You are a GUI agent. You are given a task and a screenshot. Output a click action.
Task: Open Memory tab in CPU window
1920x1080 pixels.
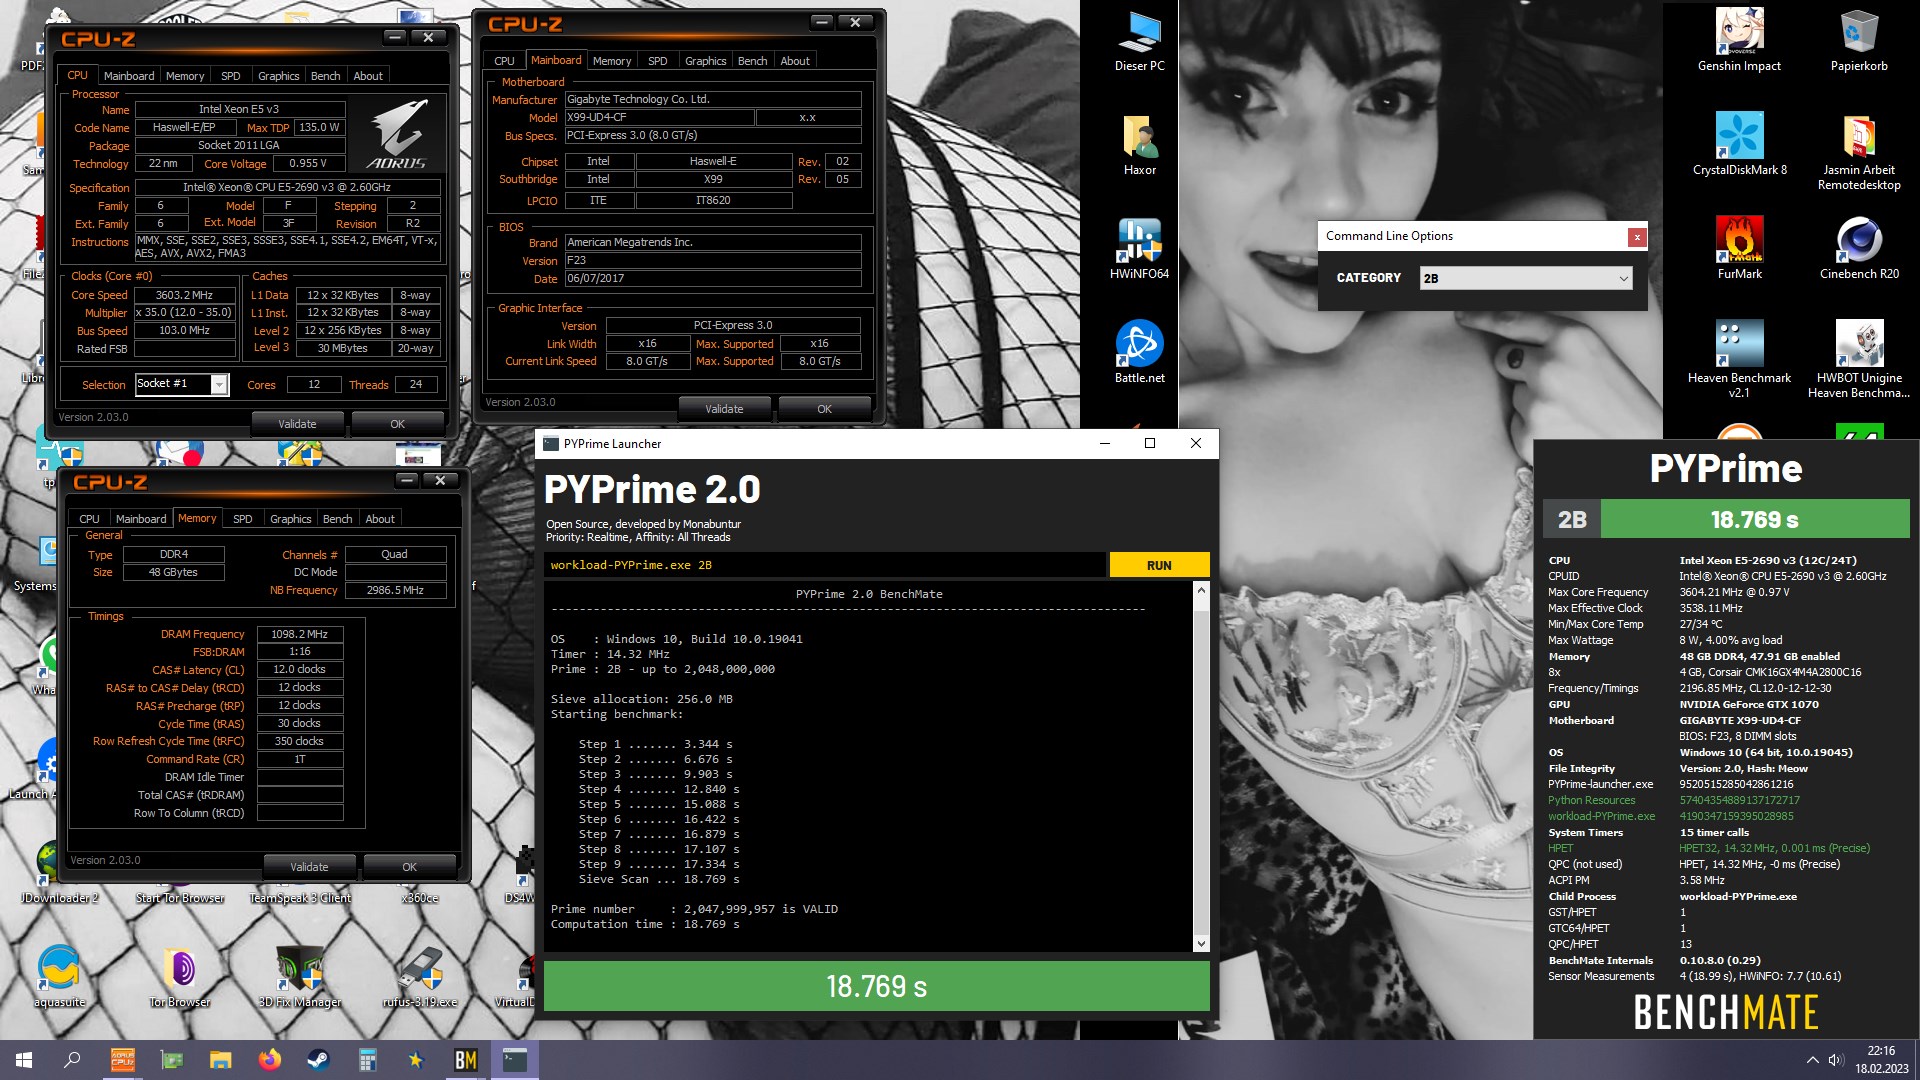[185, 76]
